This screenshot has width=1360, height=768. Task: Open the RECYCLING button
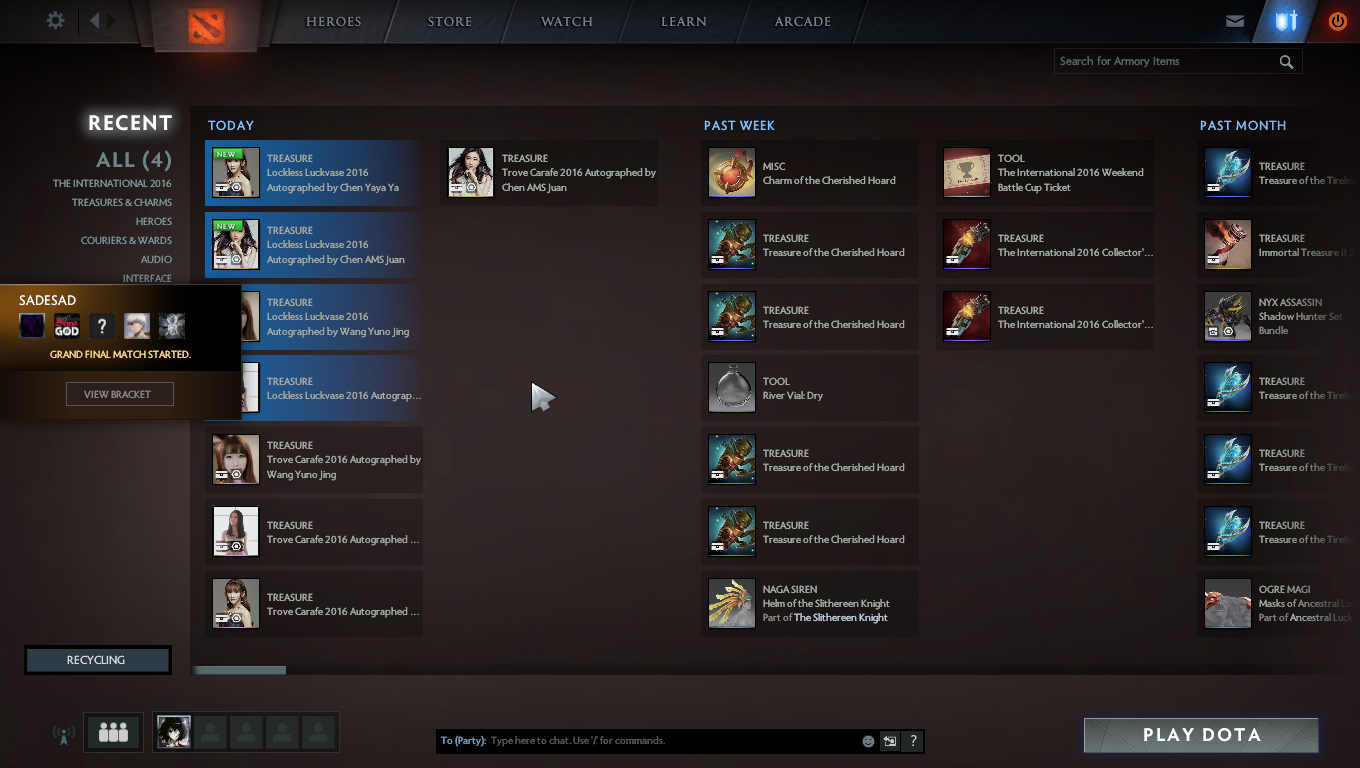(98, 660)
